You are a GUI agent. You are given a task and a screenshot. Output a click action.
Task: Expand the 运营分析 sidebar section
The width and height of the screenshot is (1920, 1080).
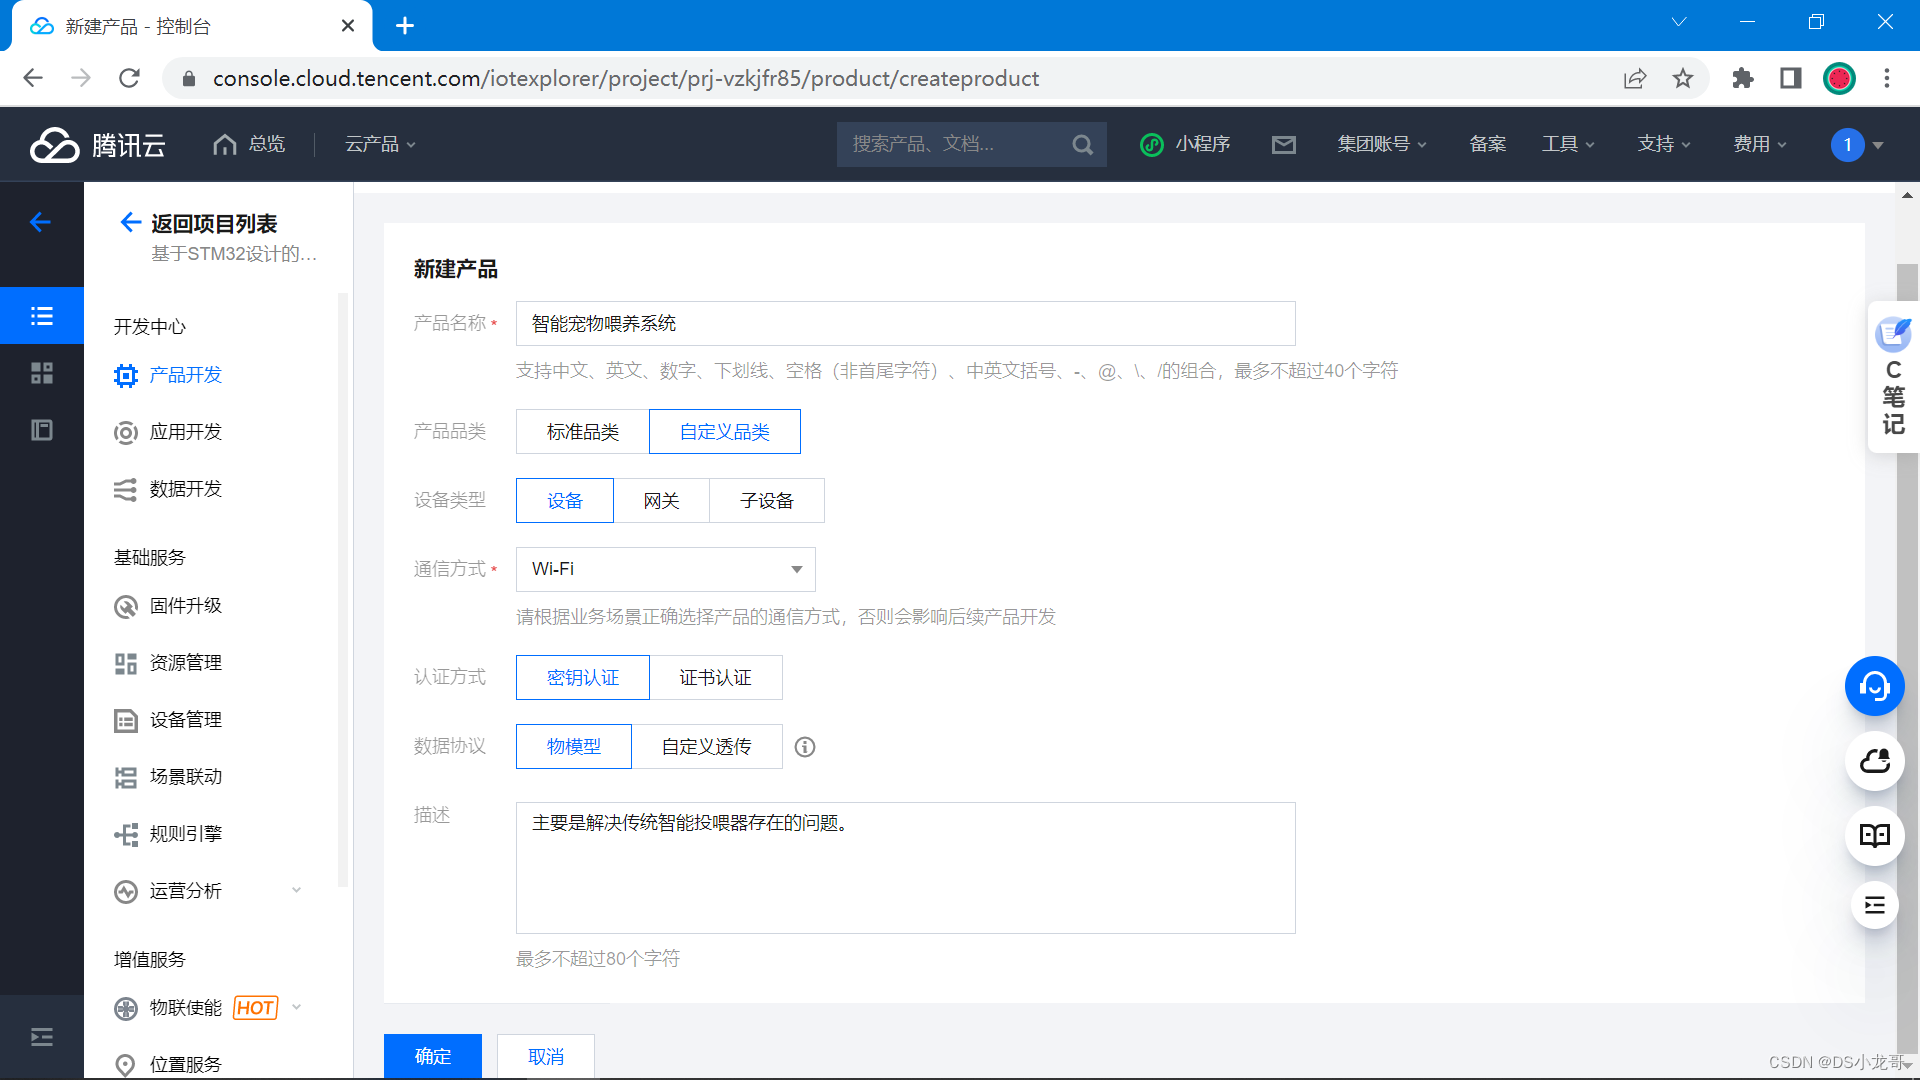point(296,890)
